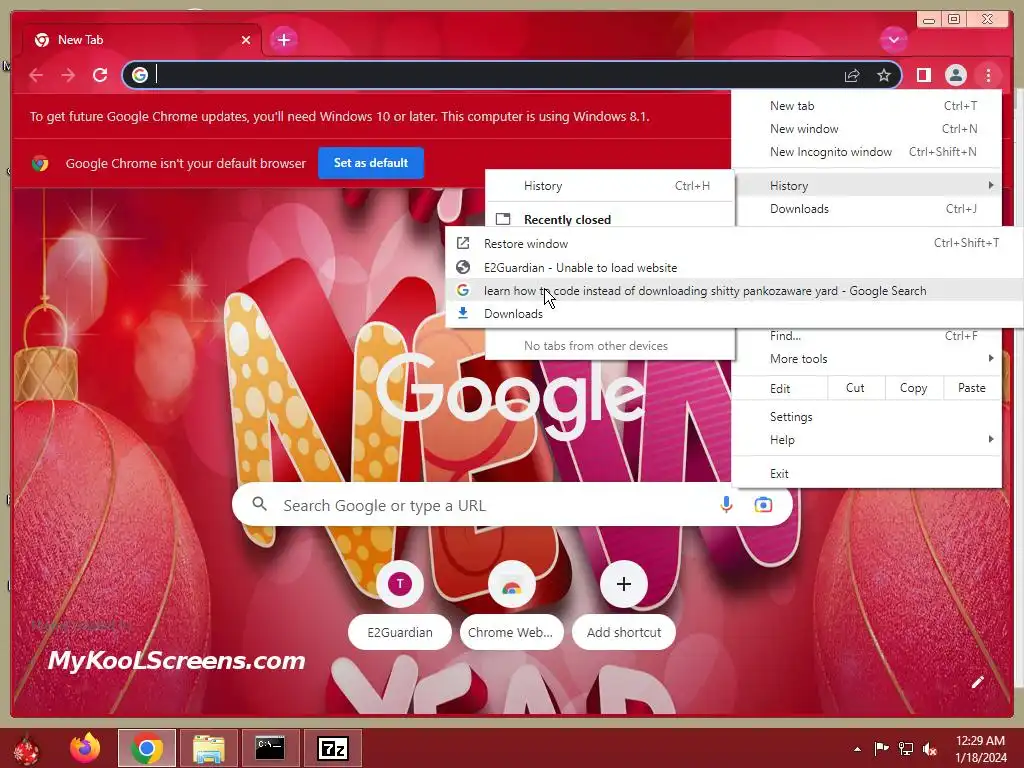This screenshot has width=1024, height=768.
Task: Click the share page icon
Action: [x=852, y=76]
